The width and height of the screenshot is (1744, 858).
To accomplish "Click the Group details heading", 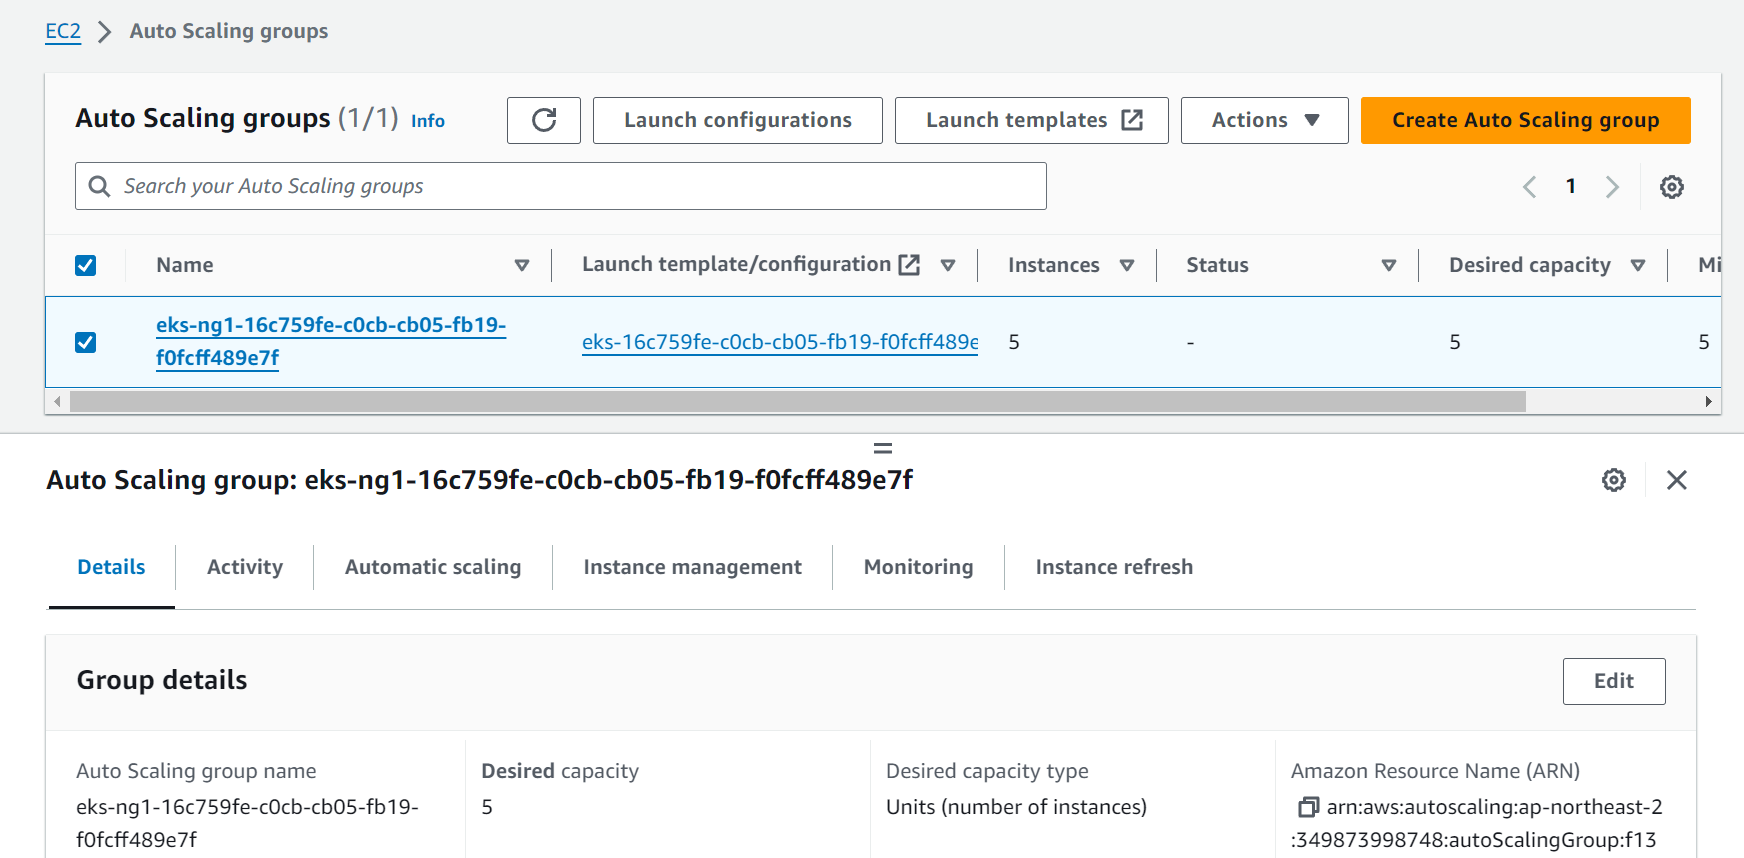I will 162,680.
